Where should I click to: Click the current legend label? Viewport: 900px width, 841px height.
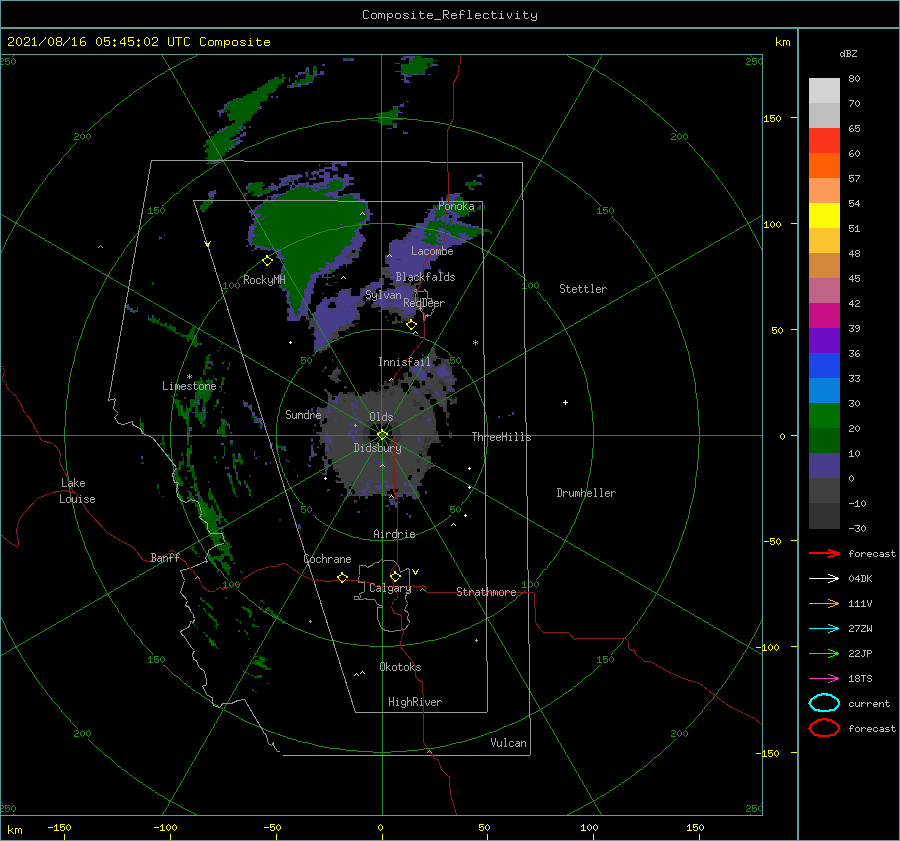(869, 704)
